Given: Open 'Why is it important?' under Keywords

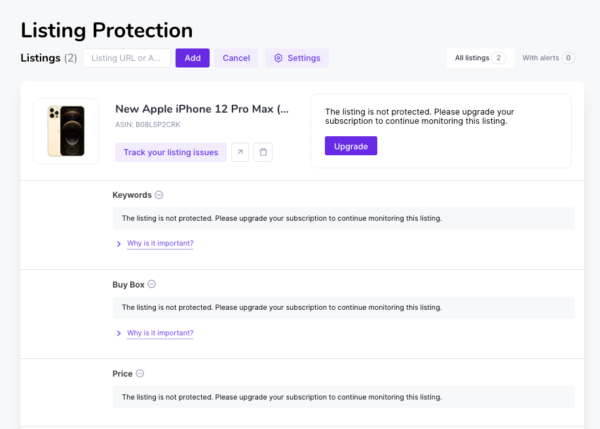Looking at the screenshot, I should pos(160,243).
